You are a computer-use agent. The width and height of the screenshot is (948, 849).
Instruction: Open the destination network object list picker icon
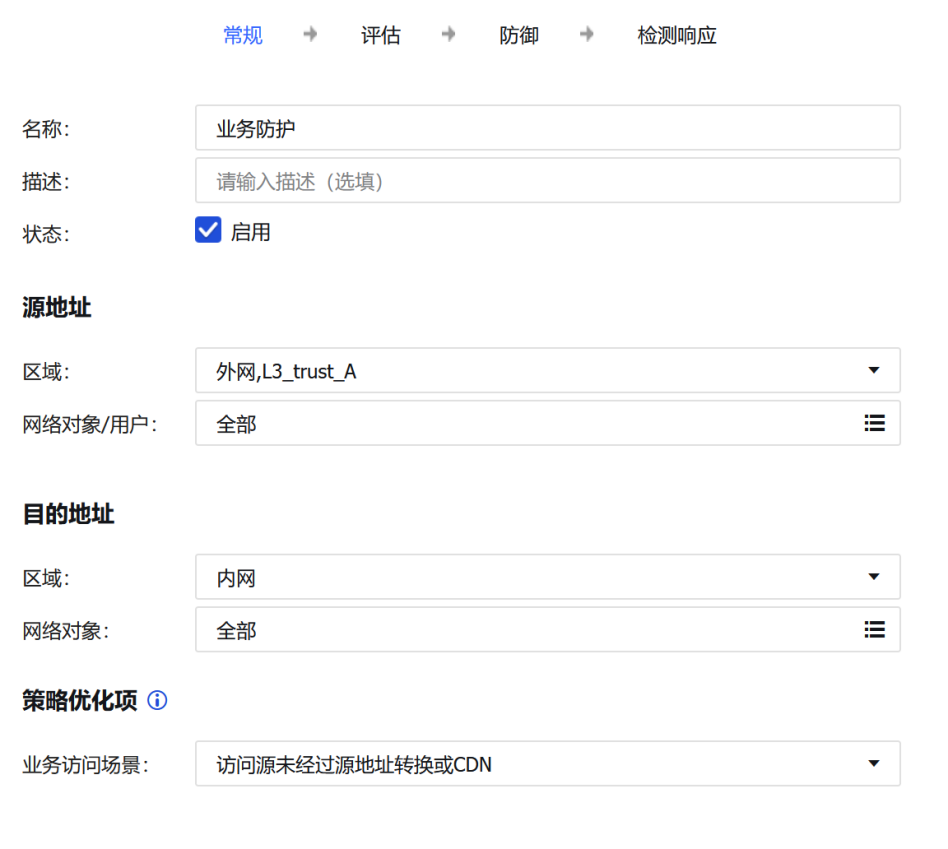[874, 629]
